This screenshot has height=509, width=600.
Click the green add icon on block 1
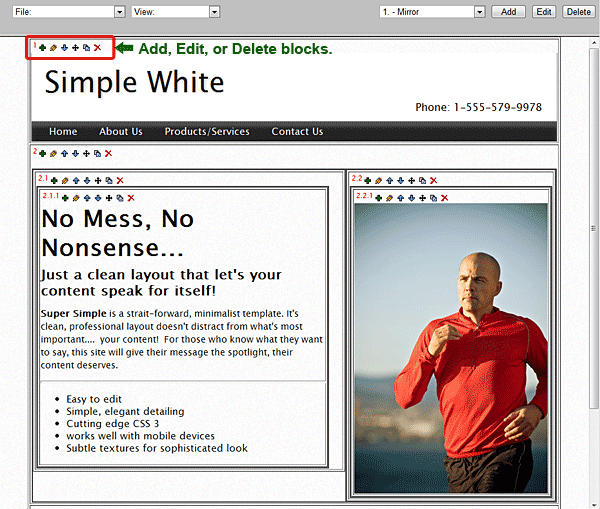pyautogui.click(x=42, y=48)
